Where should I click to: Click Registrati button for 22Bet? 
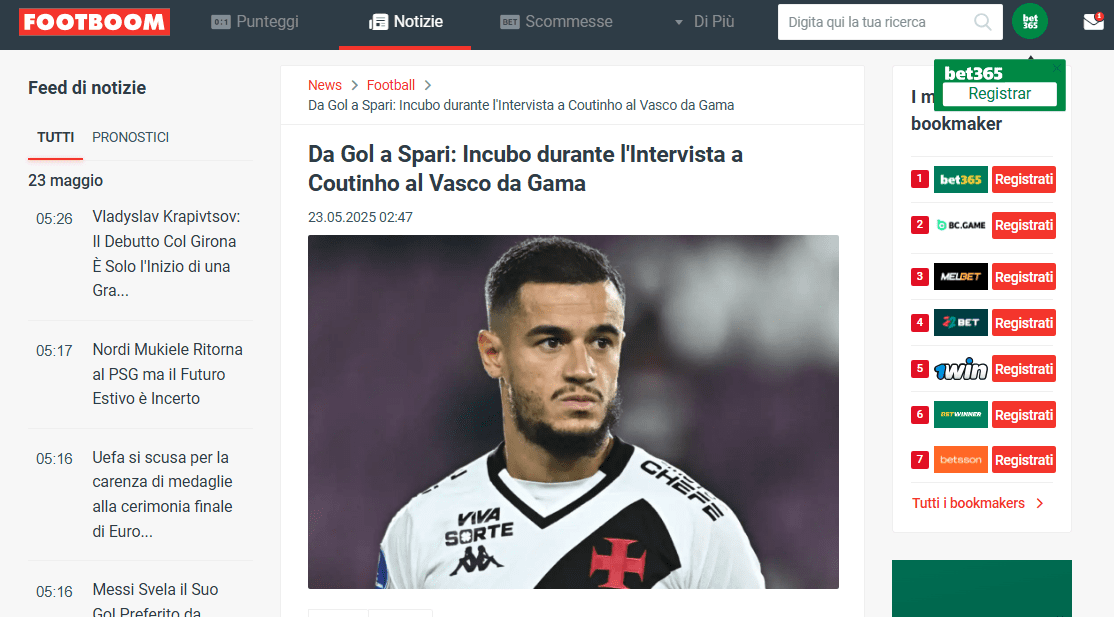point(1024,323)
